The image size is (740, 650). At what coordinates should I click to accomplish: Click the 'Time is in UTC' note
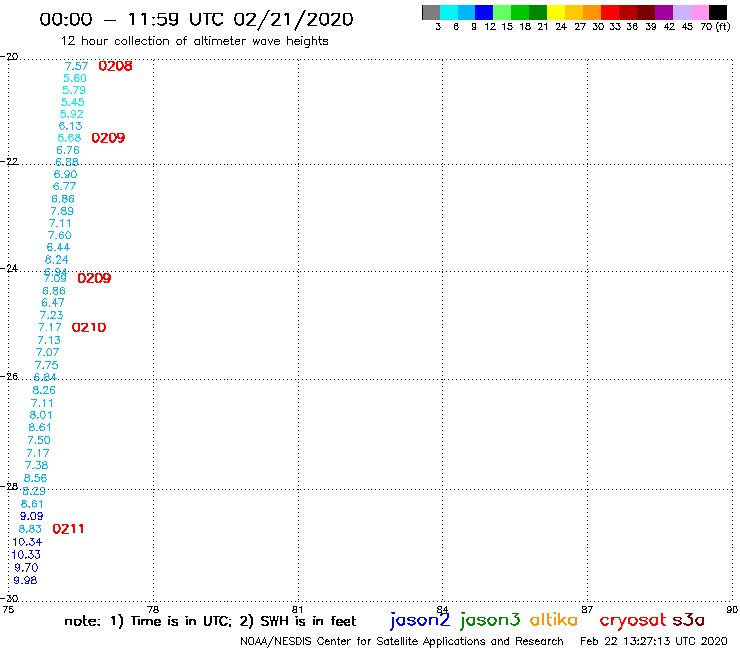tap(181, 621)
